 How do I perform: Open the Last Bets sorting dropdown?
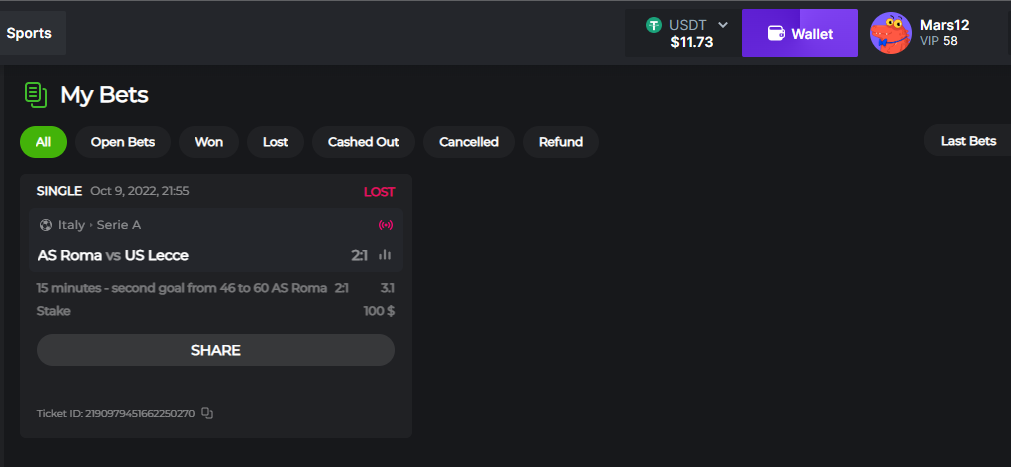pos(967,141)
